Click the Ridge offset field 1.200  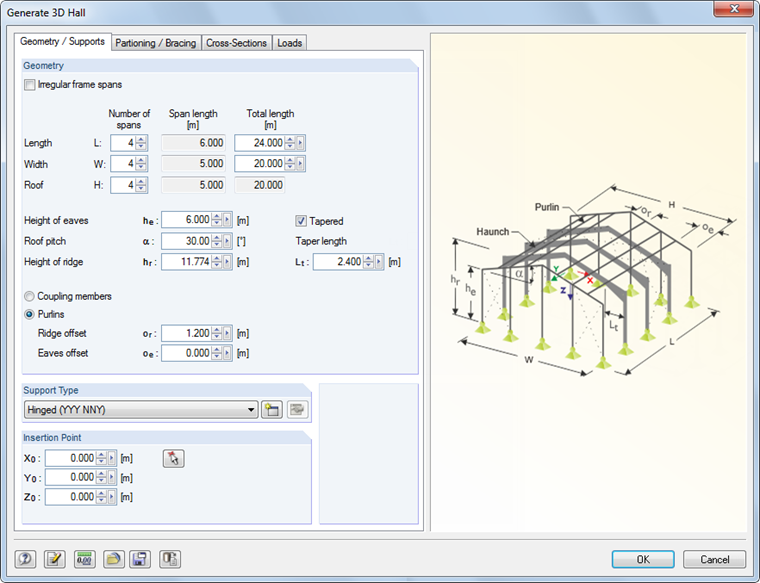[x=187, y=333]
